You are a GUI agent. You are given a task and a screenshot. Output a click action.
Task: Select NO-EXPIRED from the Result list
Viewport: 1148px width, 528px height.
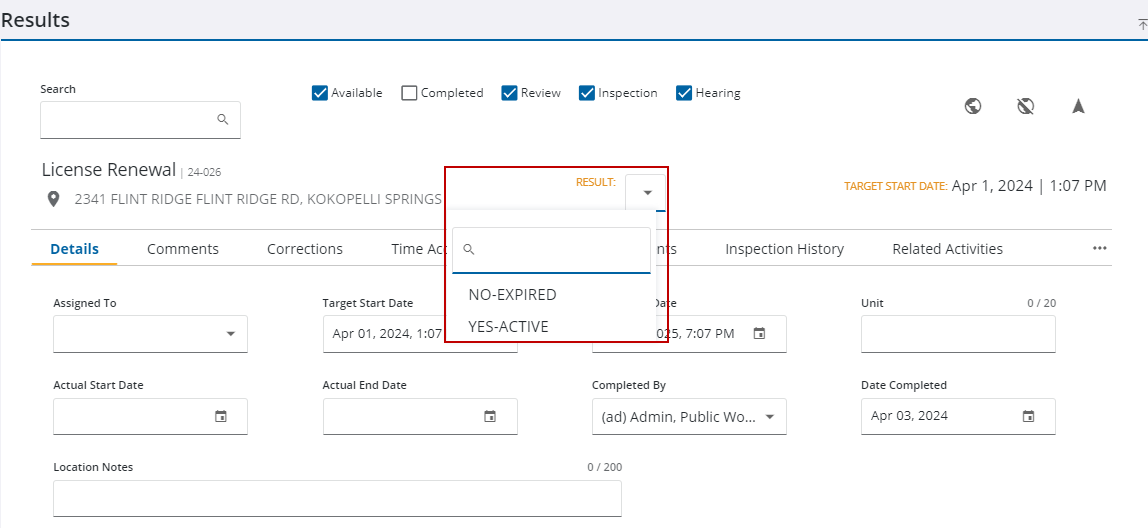(512, 295)
